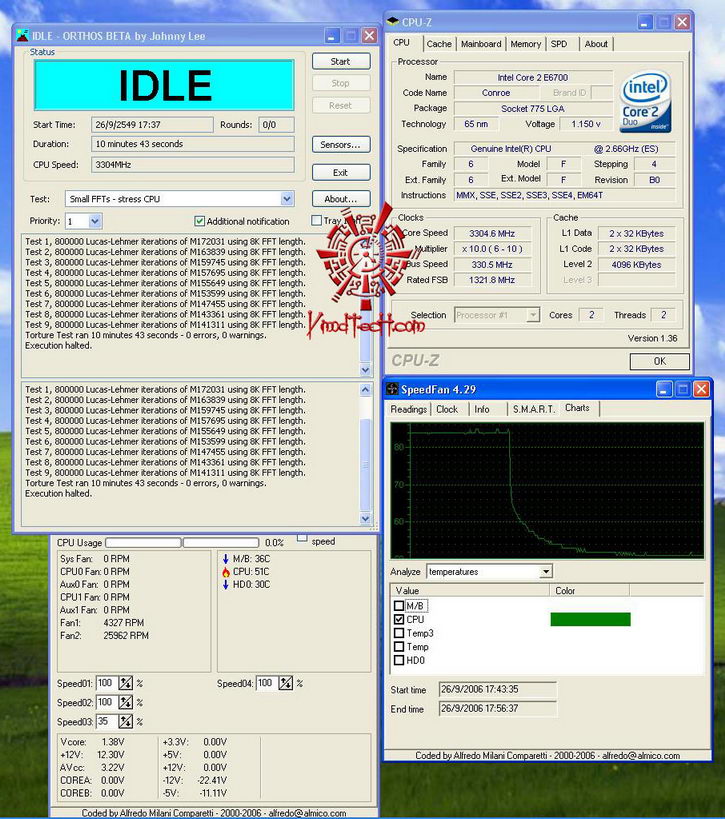Open the S.M.A.R.T. tab in SpeedFan

click(x=533, y=409)
